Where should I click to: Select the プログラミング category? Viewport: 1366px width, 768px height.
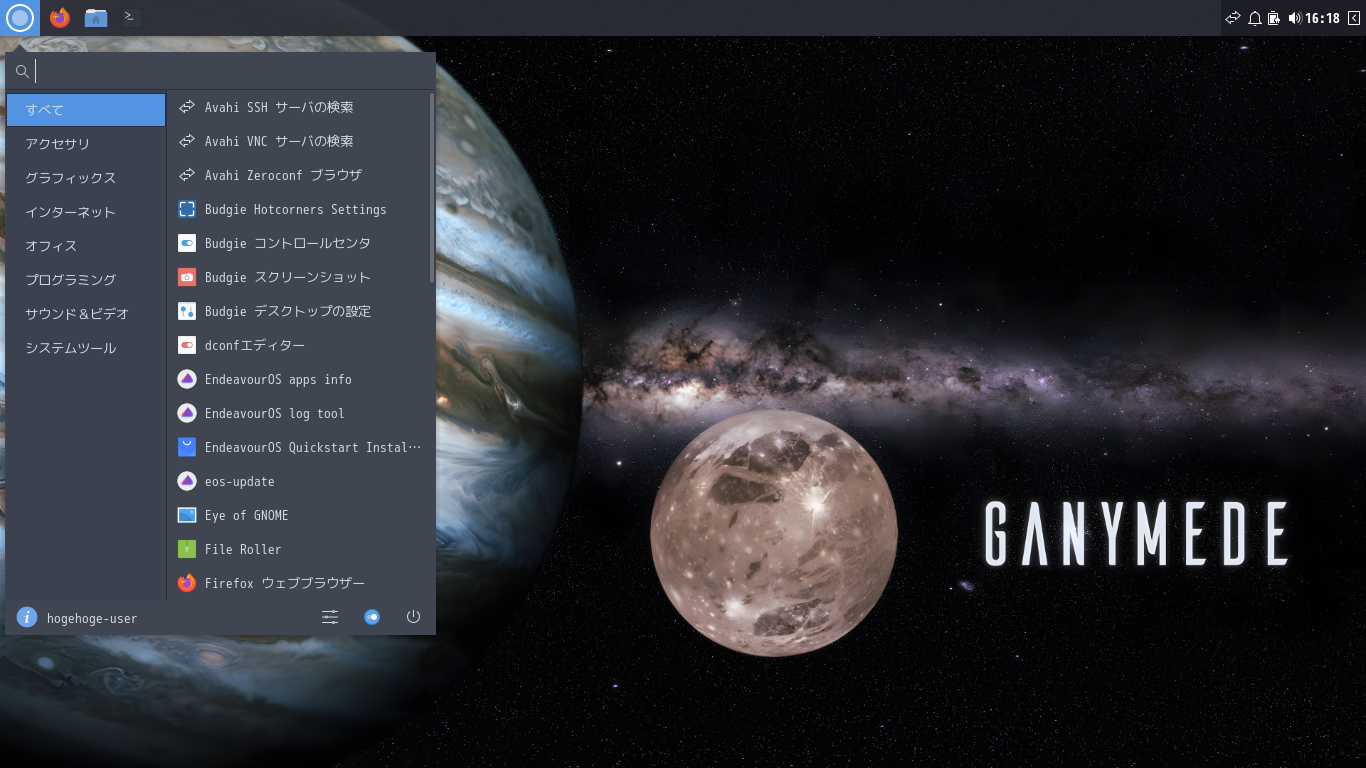(x=86, y=280)
